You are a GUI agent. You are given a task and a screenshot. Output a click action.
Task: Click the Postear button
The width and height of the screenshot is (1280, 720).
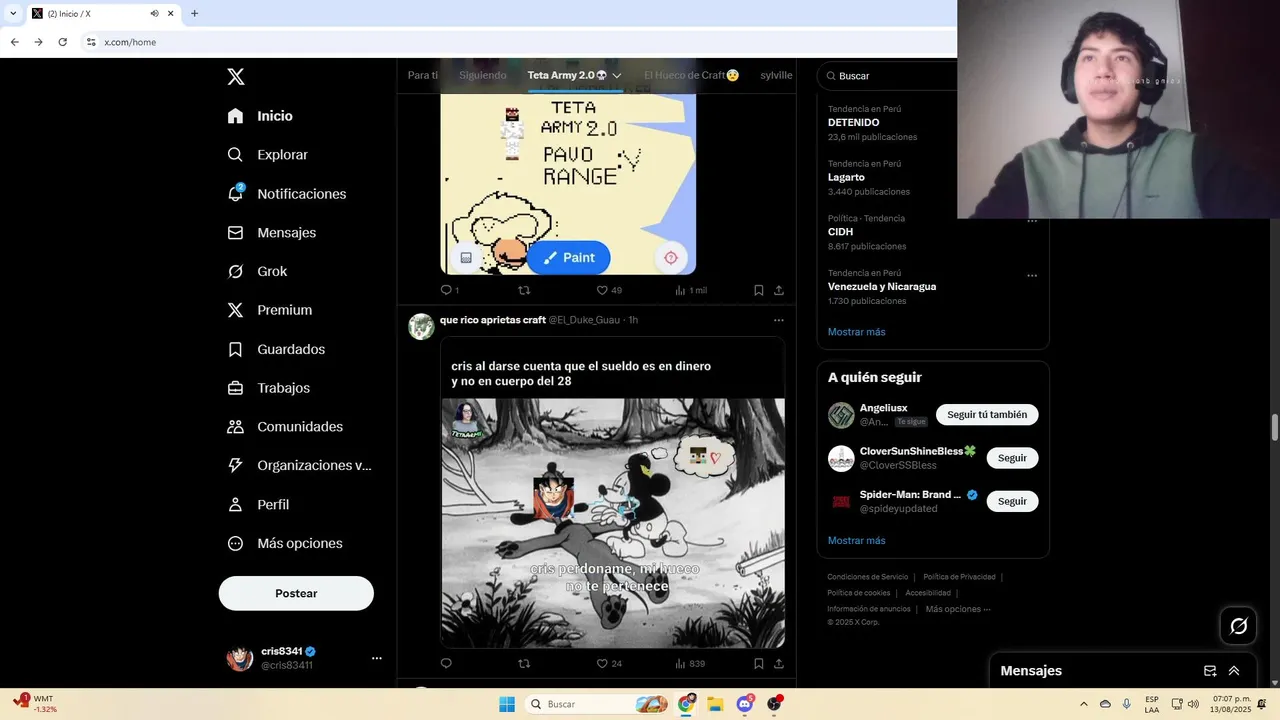click(296, 593)
